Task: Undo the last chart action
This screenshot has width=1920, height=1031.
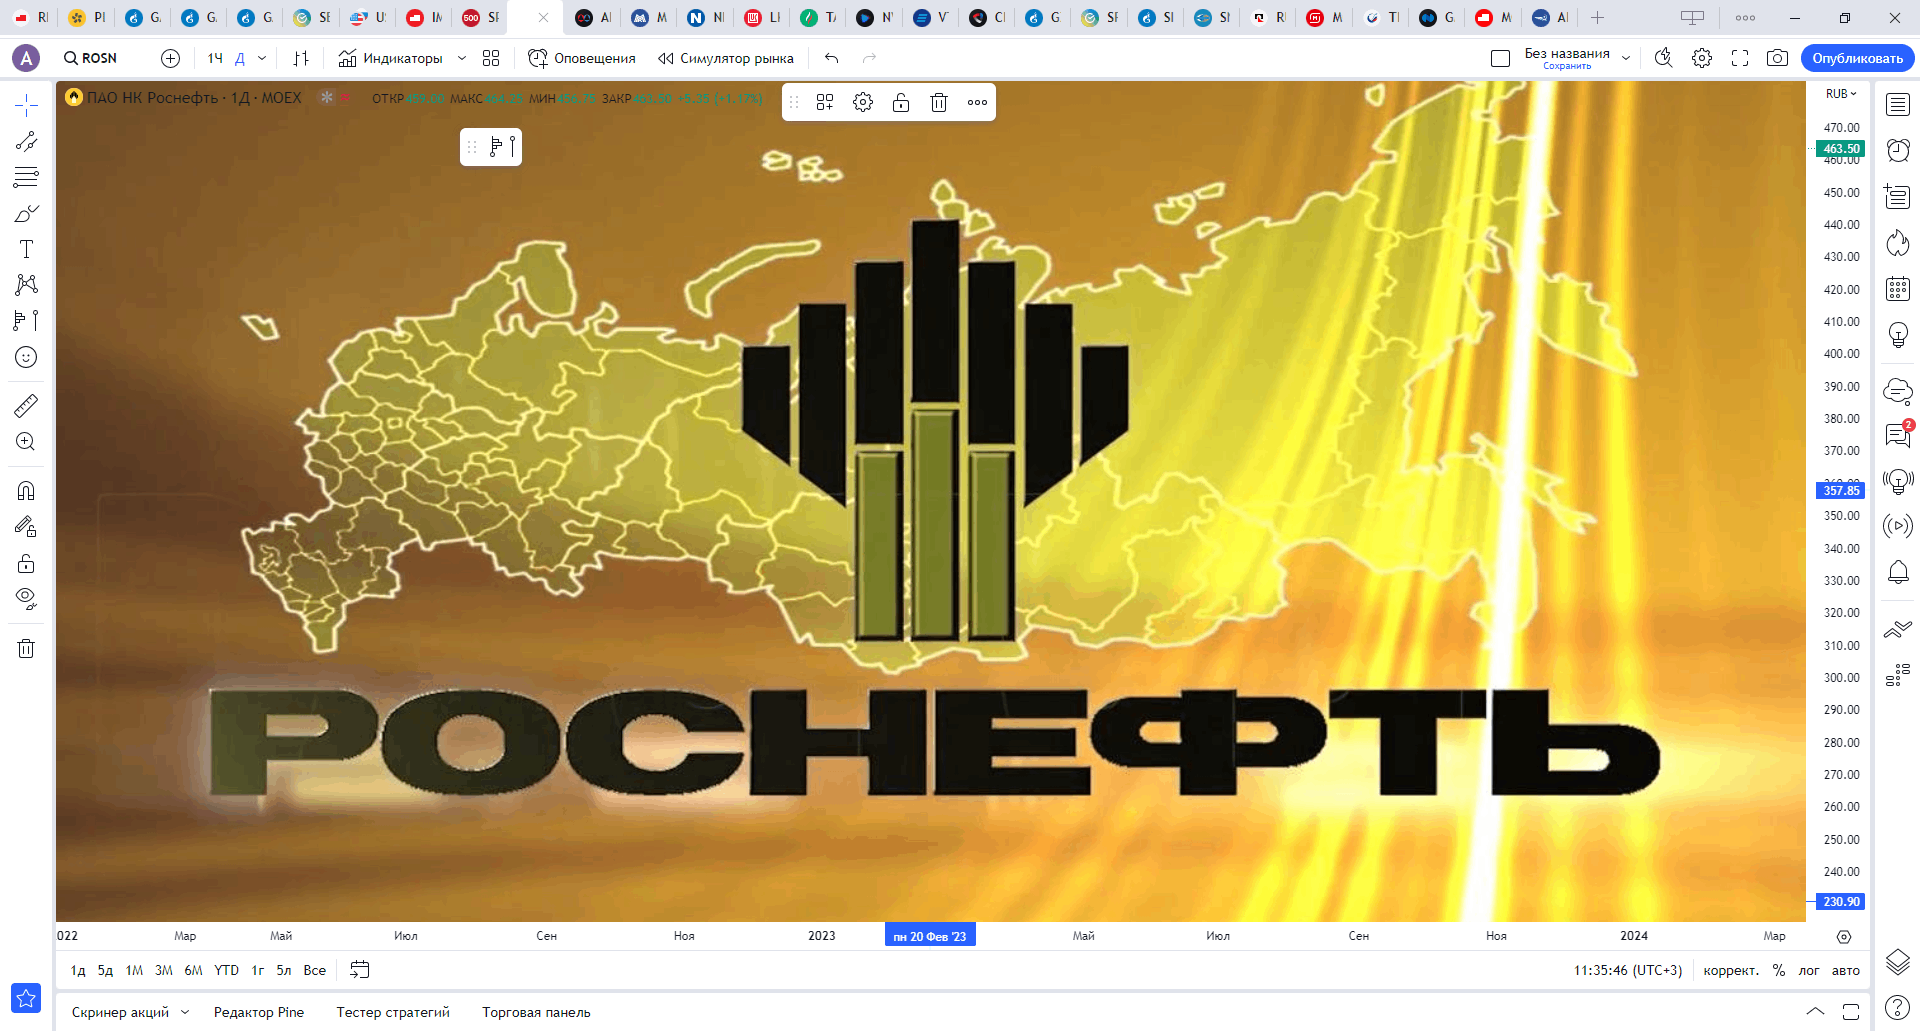Action: [x=832, y=58]
